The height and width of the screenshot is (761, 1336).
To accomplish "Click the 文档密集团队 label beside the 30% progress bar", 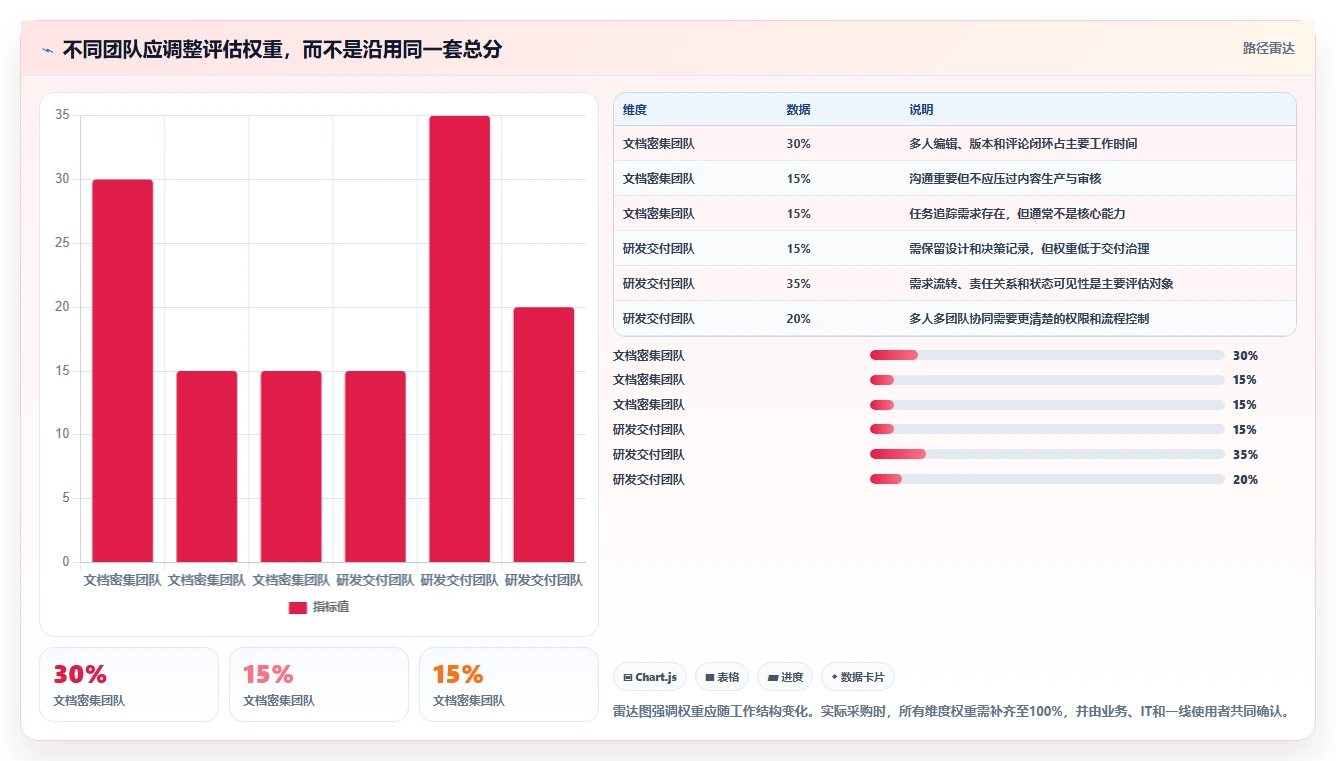I will 649,356.
